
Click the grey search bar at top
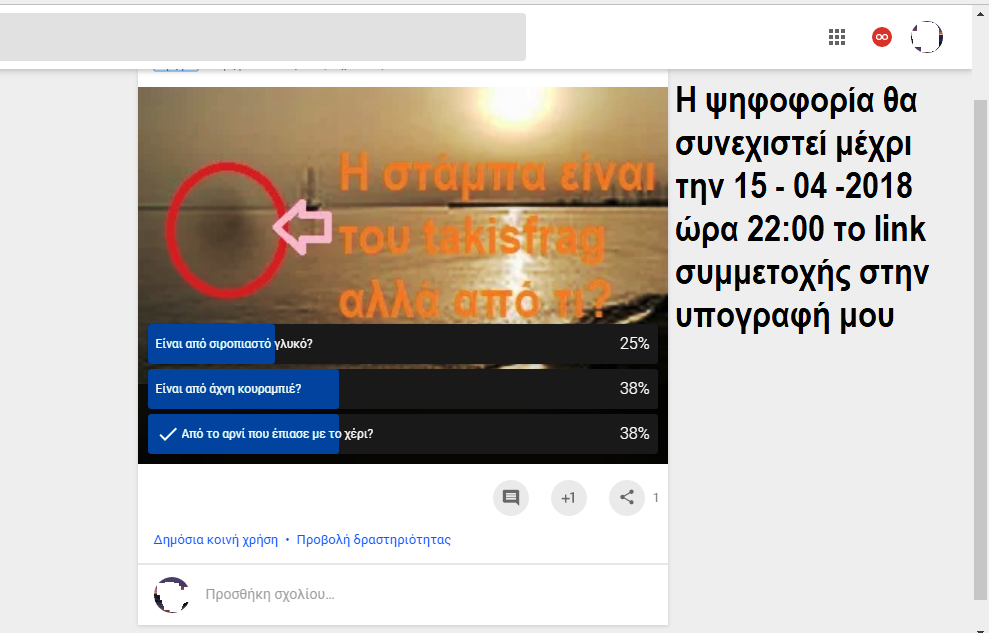(262, 37)
